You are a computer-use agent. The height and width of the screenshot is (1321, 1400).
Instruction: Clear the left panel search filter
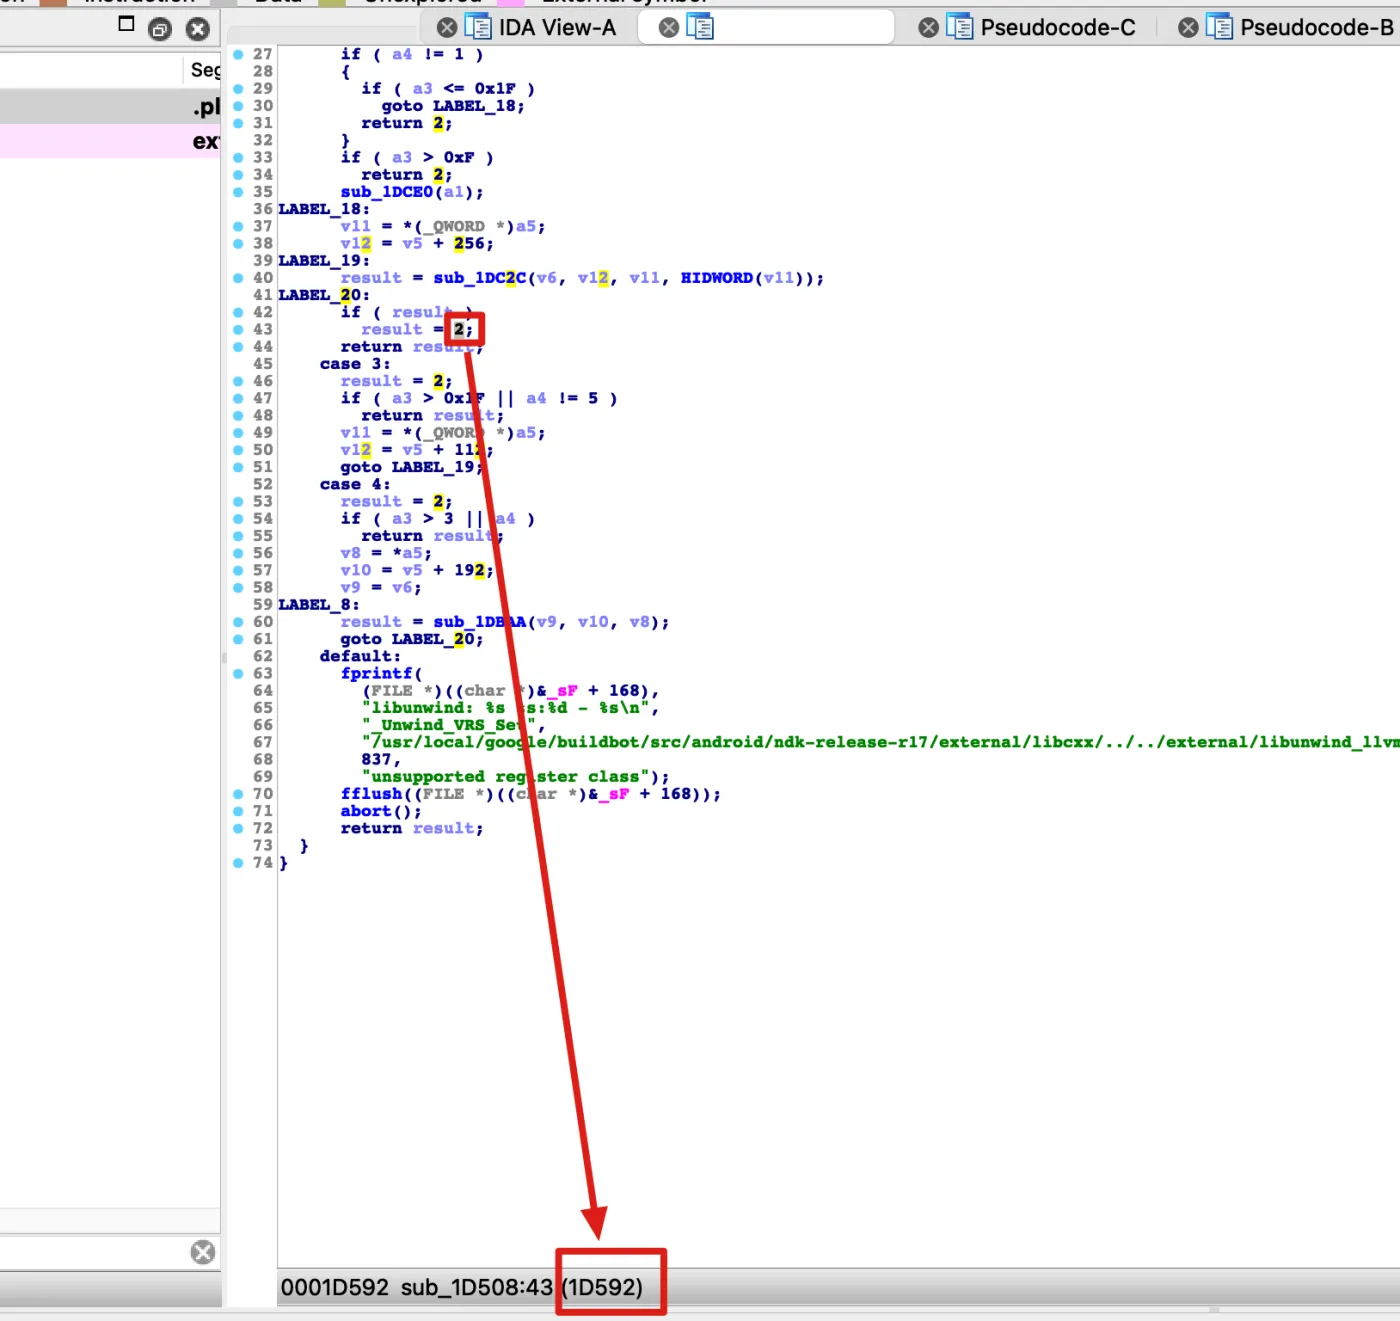203,1252
